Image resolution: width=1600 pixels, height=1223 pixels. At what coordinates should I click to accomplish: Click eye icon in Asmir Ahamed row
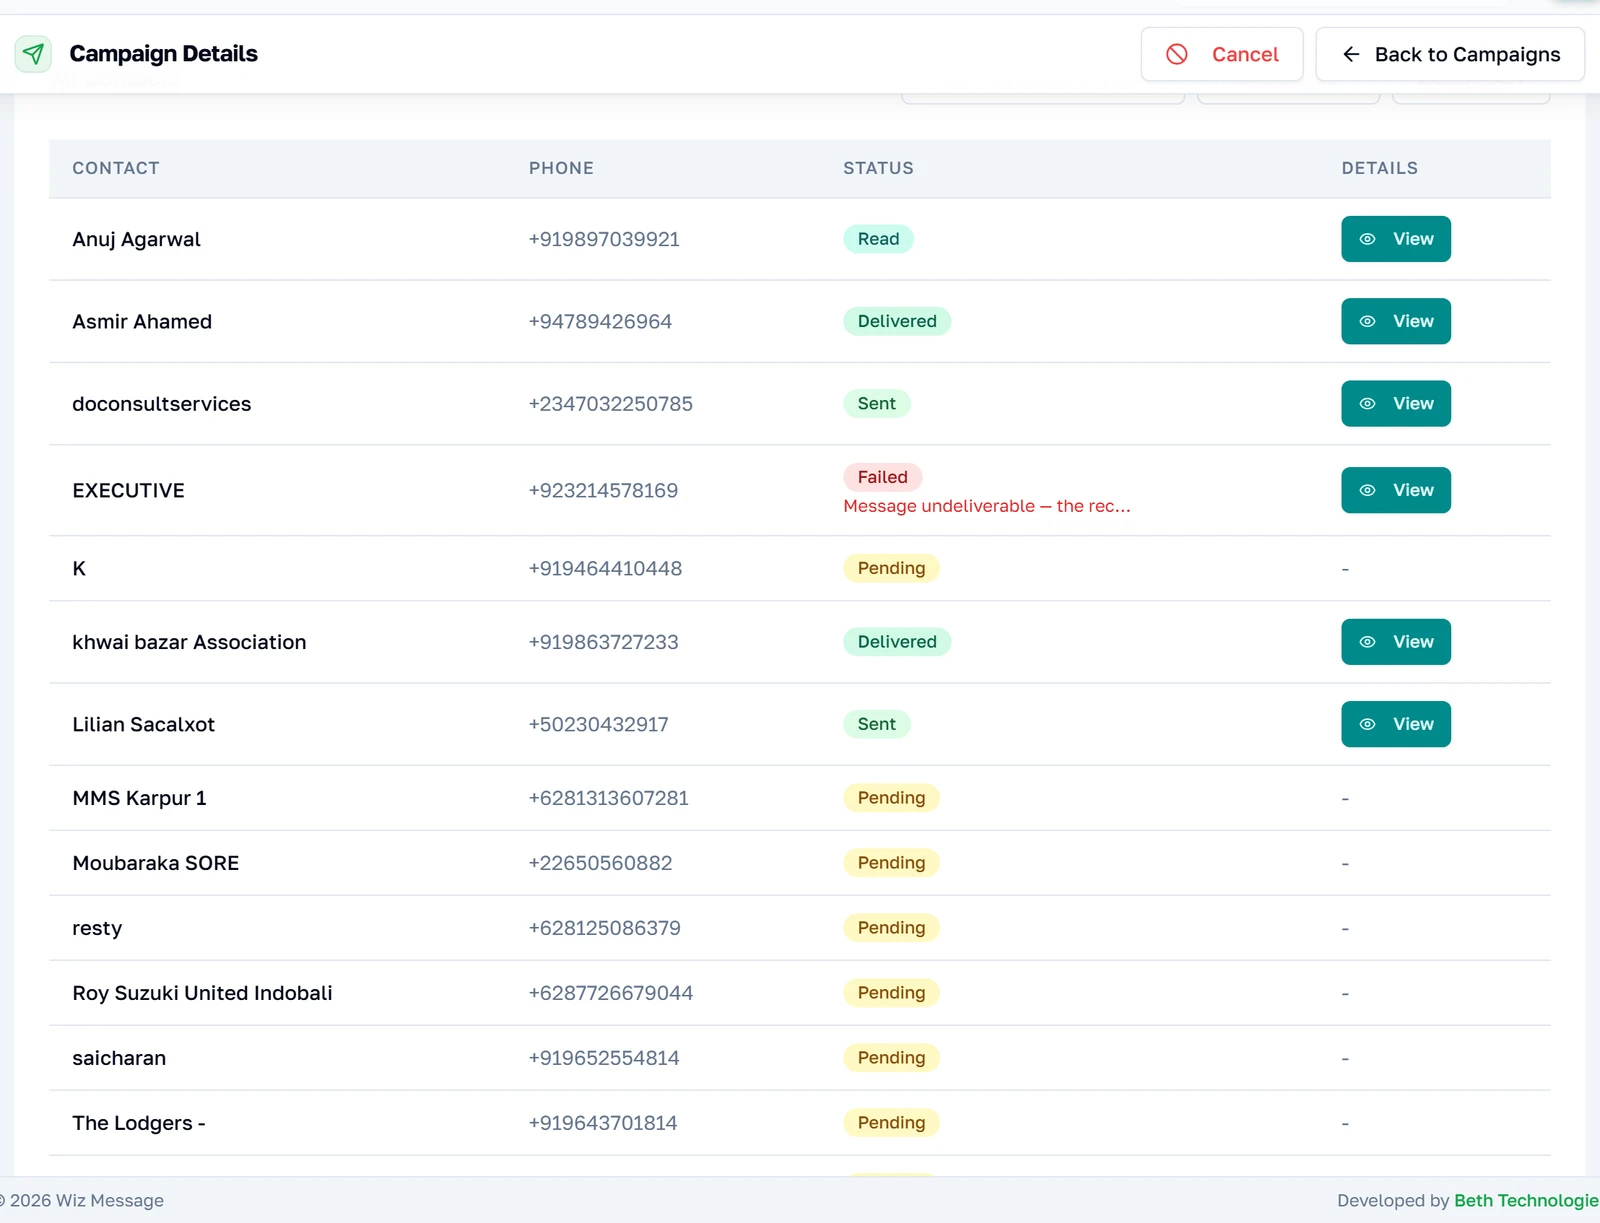(x=1367, y=321)
